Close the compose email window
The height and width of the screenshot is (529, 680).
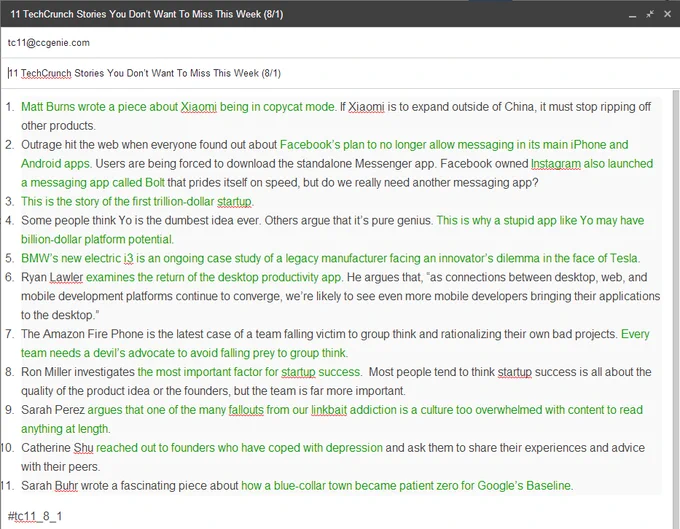667,14
